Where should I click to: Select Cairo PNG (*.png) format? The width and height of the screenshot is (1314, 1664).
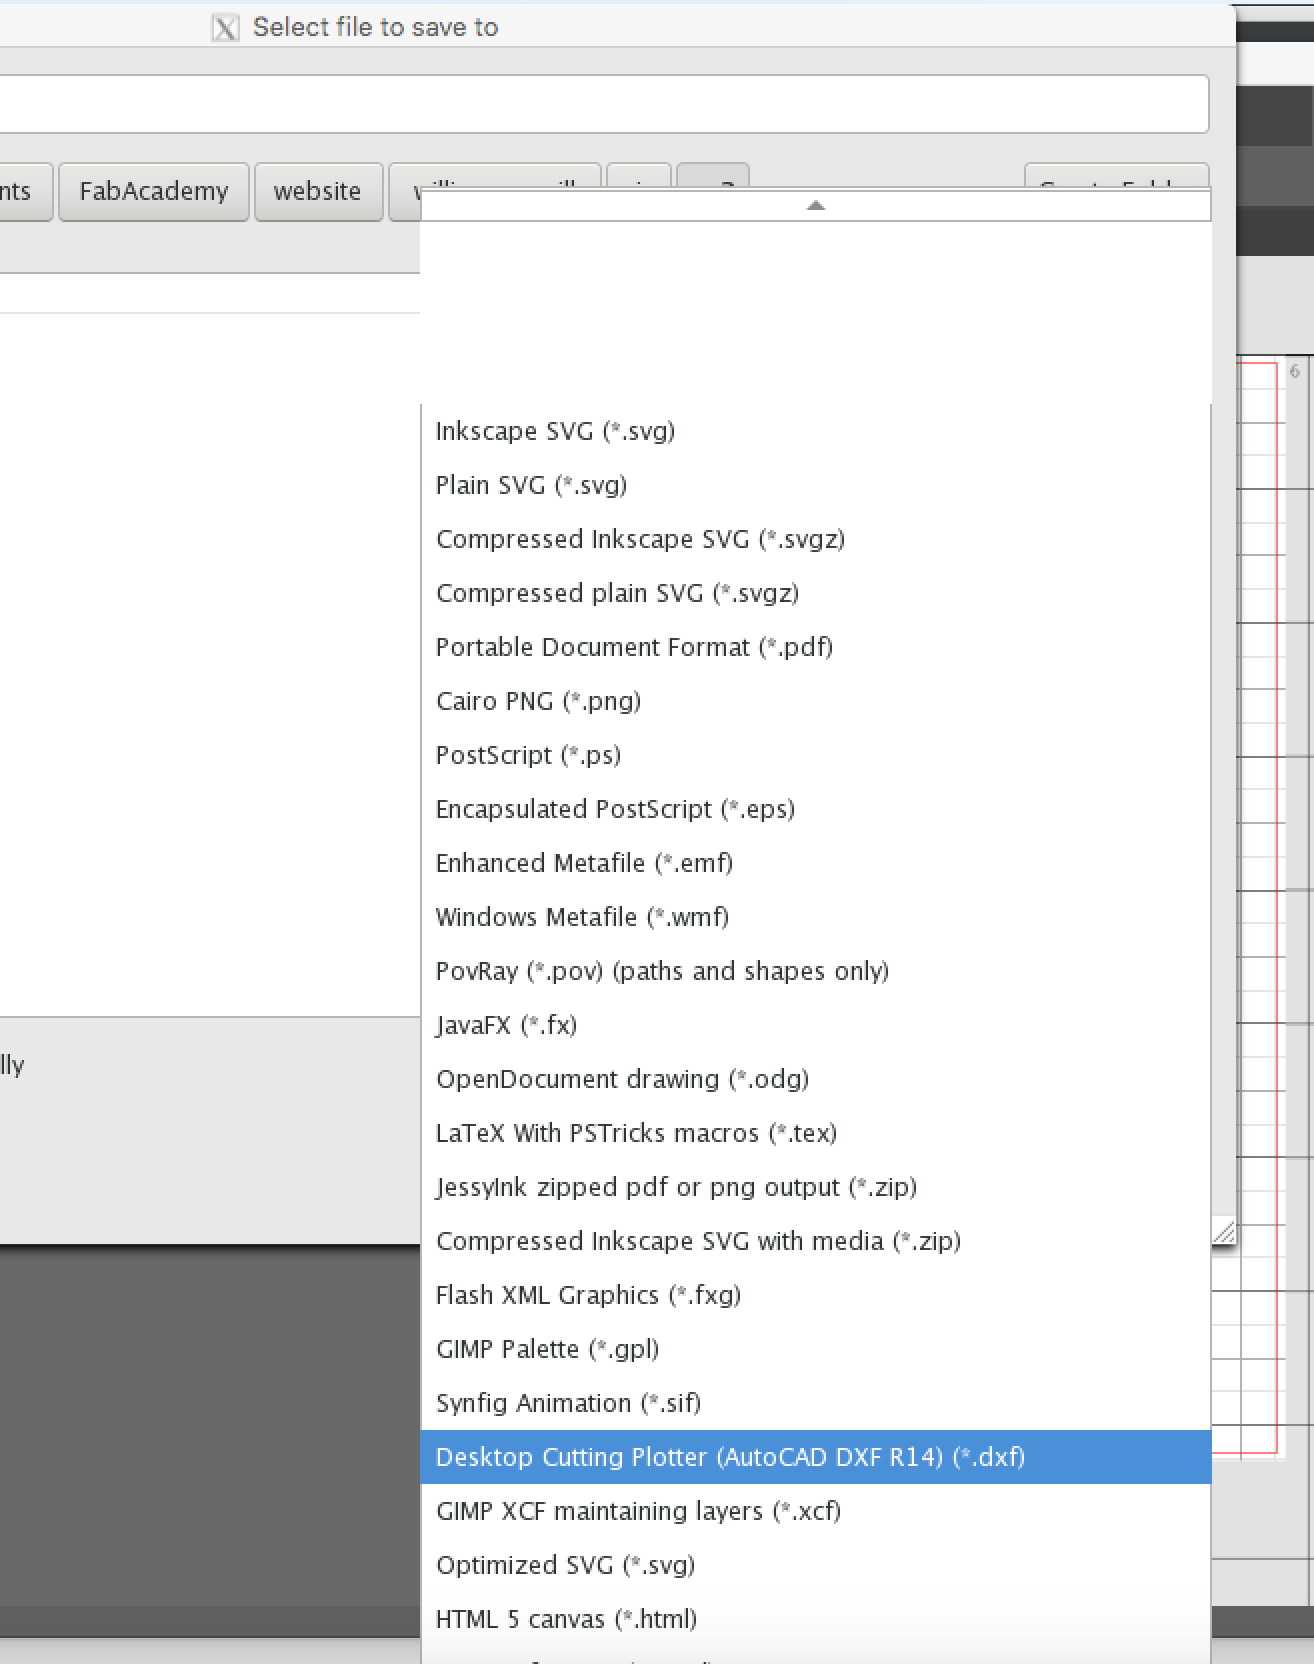pyautogui.click(x=815, y=701)
